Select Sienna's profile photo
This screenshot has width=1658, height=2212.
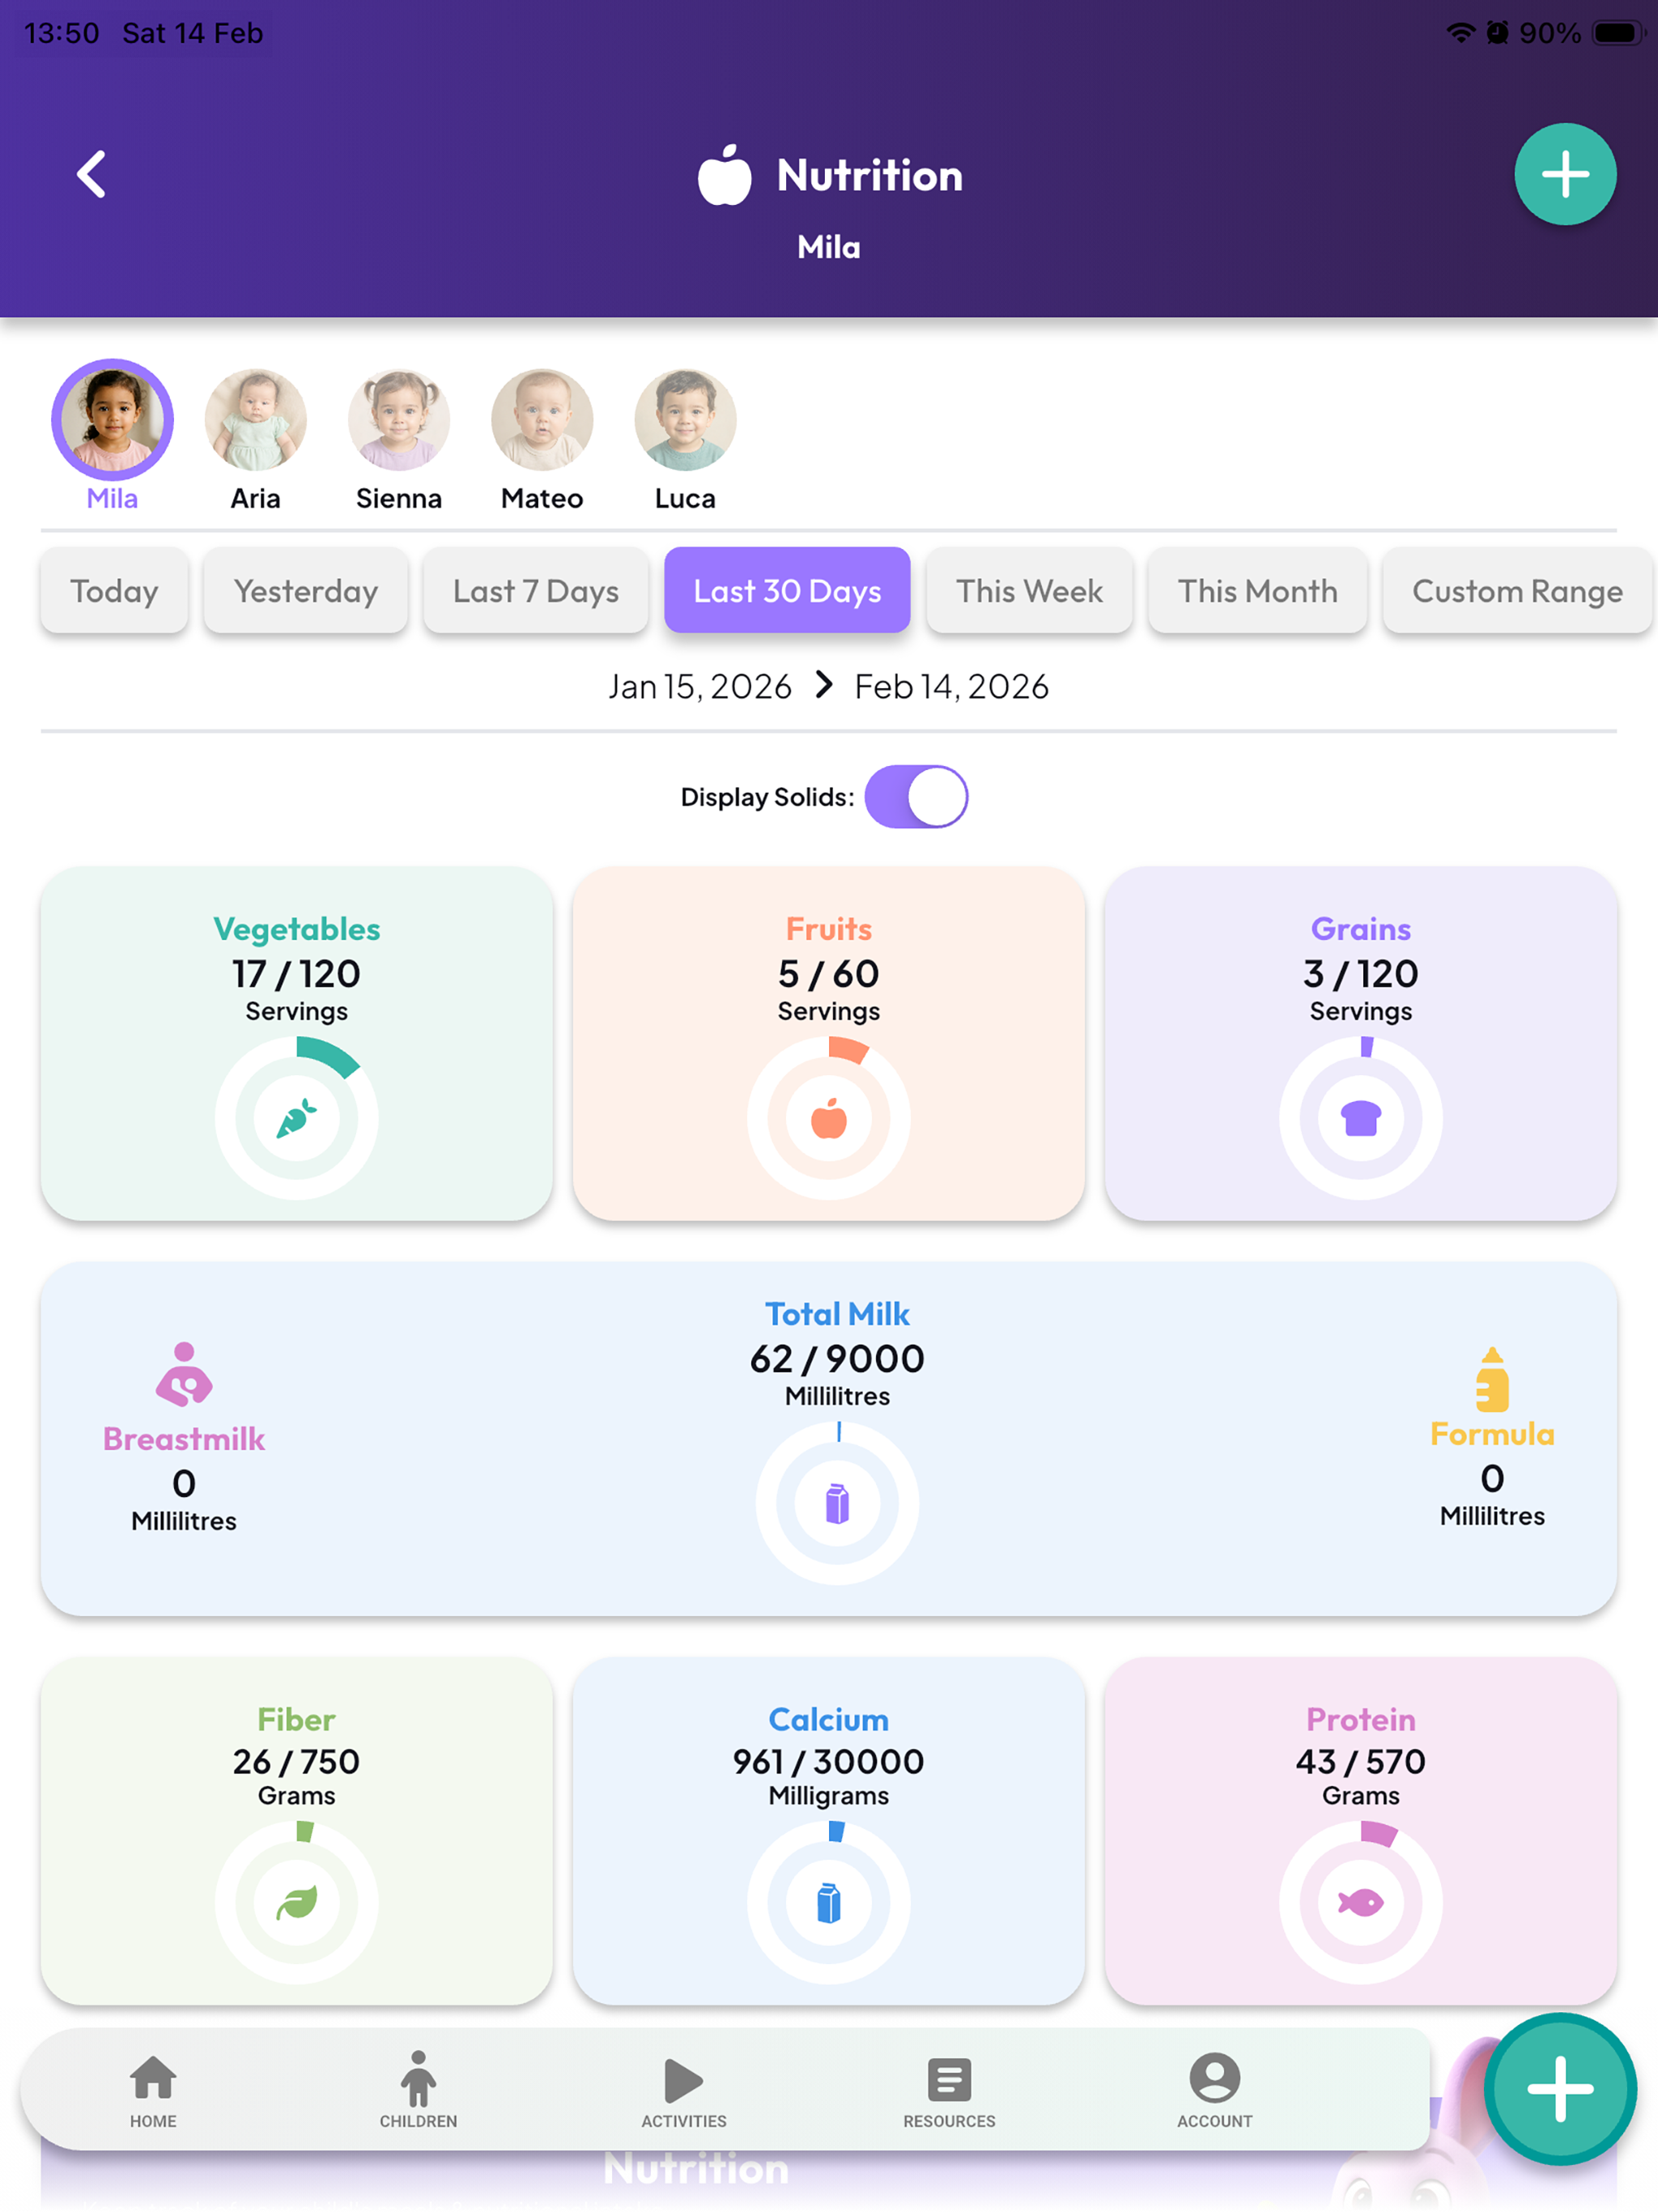point(399,419)
